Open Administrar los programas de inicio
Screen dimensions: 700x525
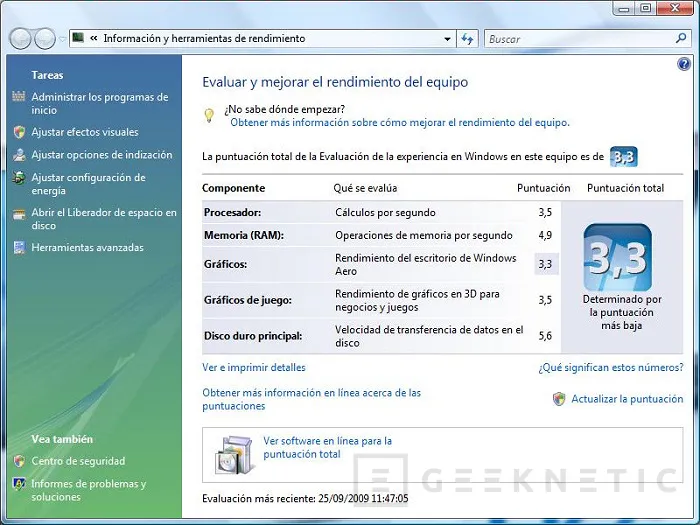click(100, 104)
